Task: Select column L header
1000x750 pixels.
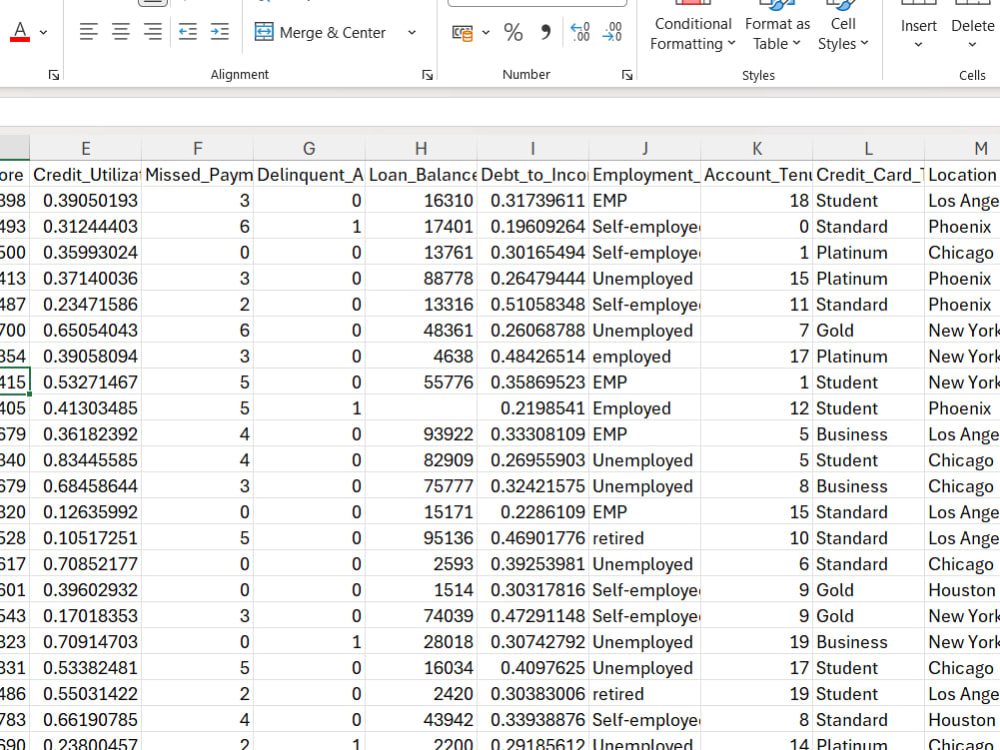Action: tap(869, 149)
